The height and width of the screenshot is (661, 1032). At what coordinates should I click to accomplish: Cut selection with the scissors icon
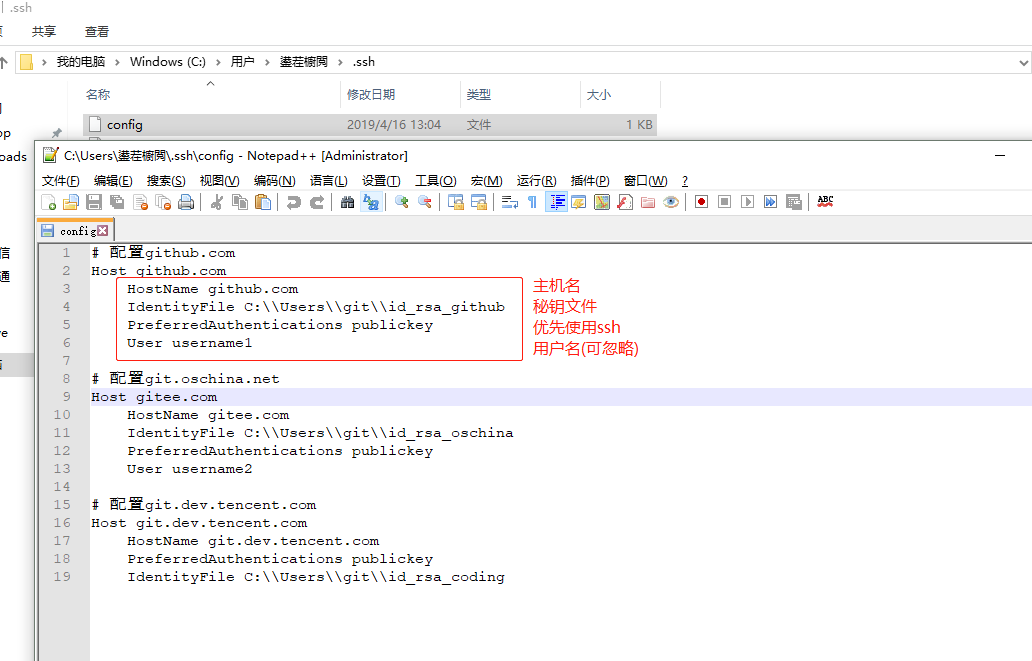217,202
